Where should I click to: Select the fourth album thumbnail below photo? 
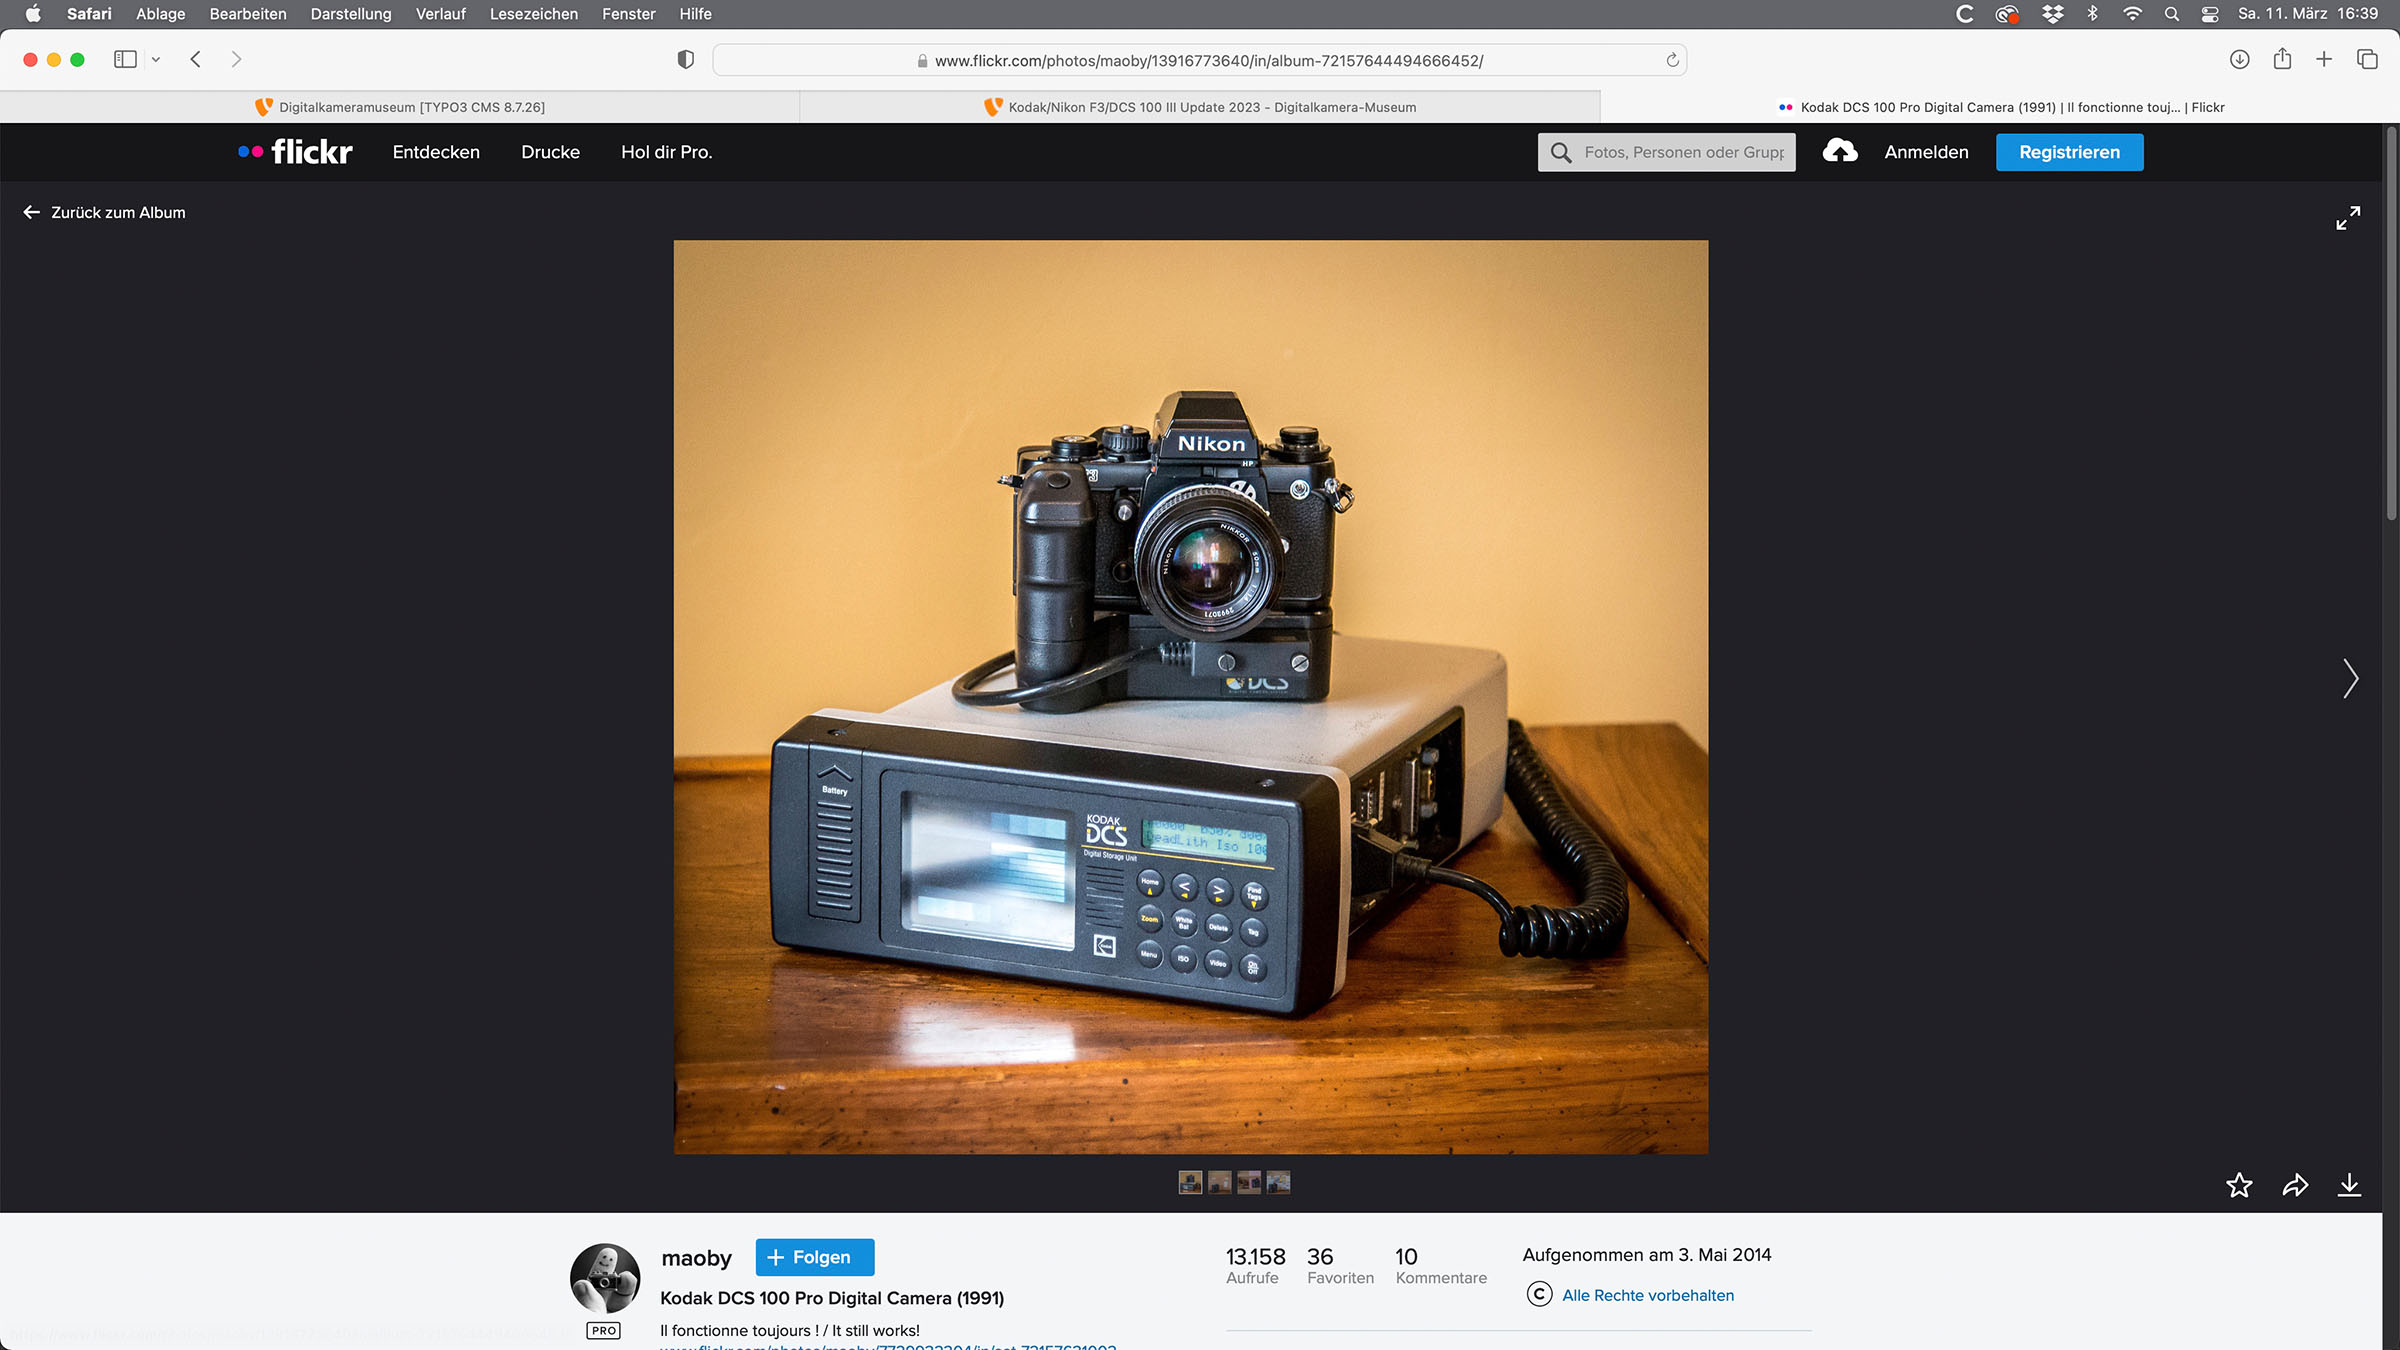tap(1278, 1183)
